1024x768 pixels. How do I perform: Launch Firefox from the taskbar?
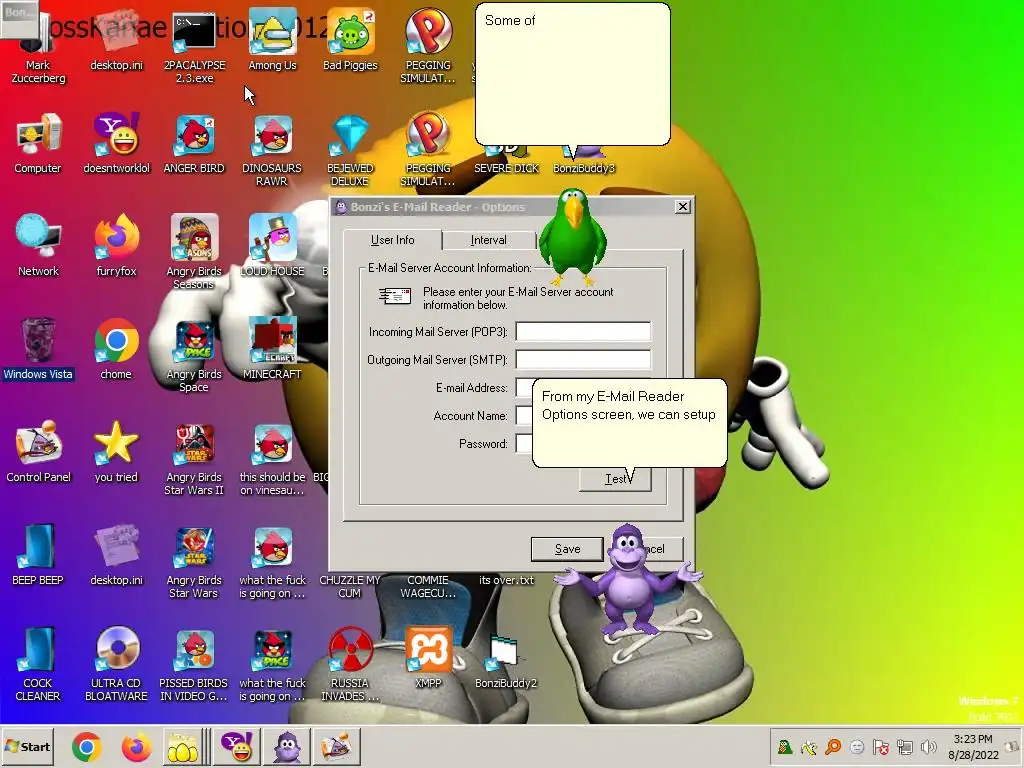tap(136, 747)
